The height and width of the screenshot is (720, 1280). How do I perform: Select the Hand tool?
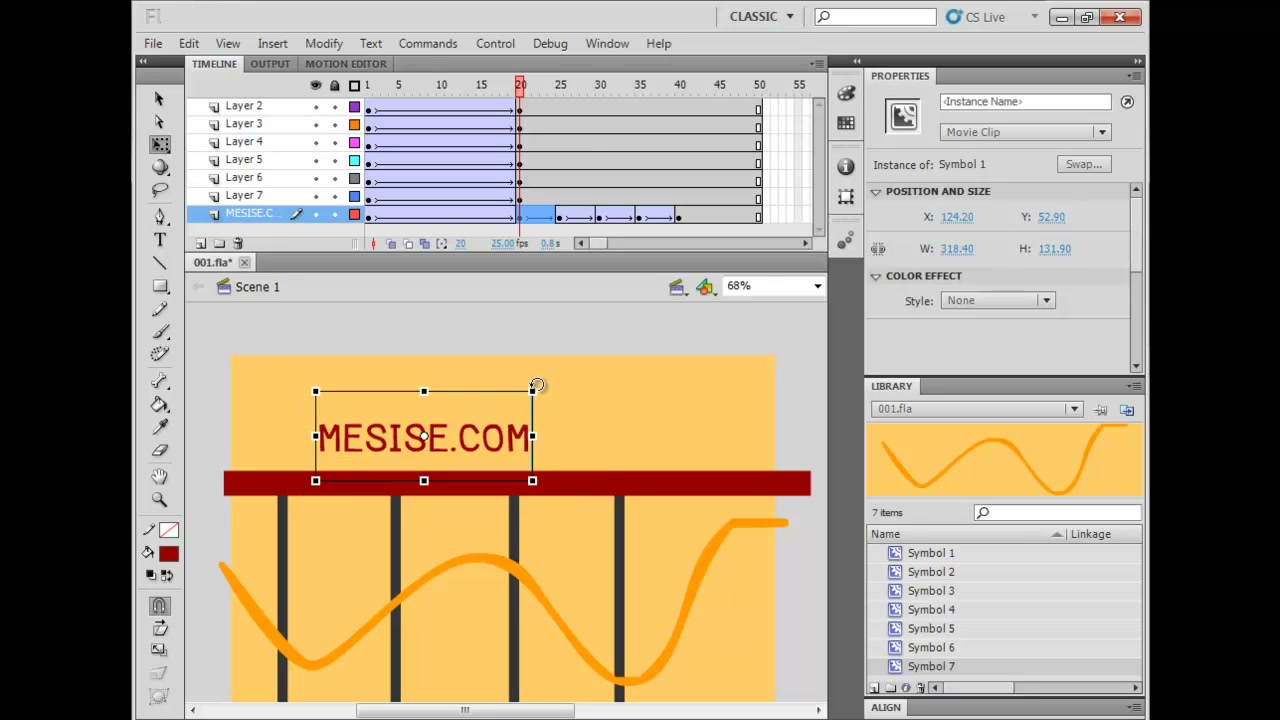pyautogui.click(x=160, y=476)
